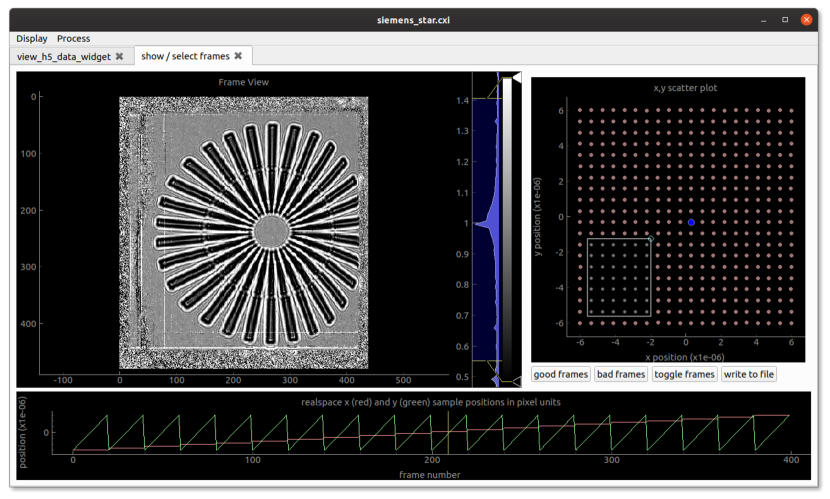Click the toggle frames button

click(685, 374)
